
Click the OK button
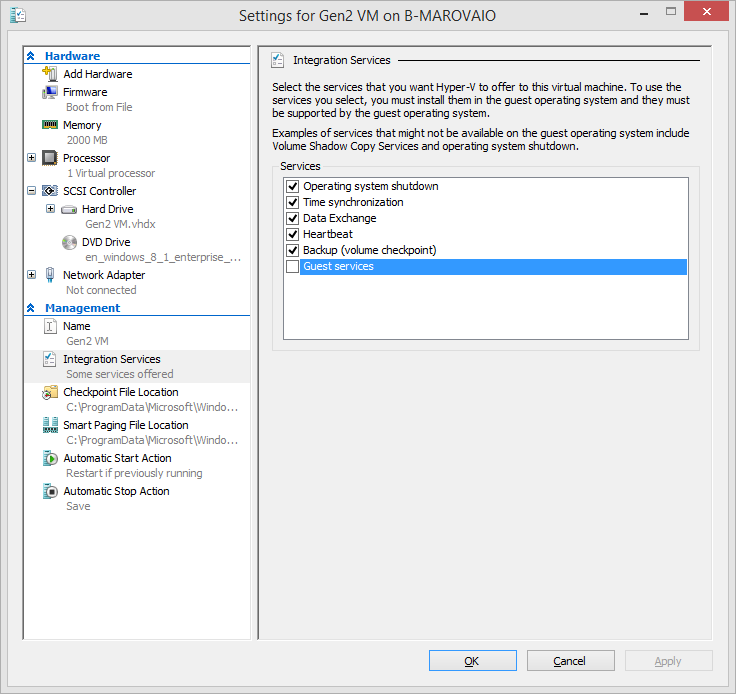point(472,661)
